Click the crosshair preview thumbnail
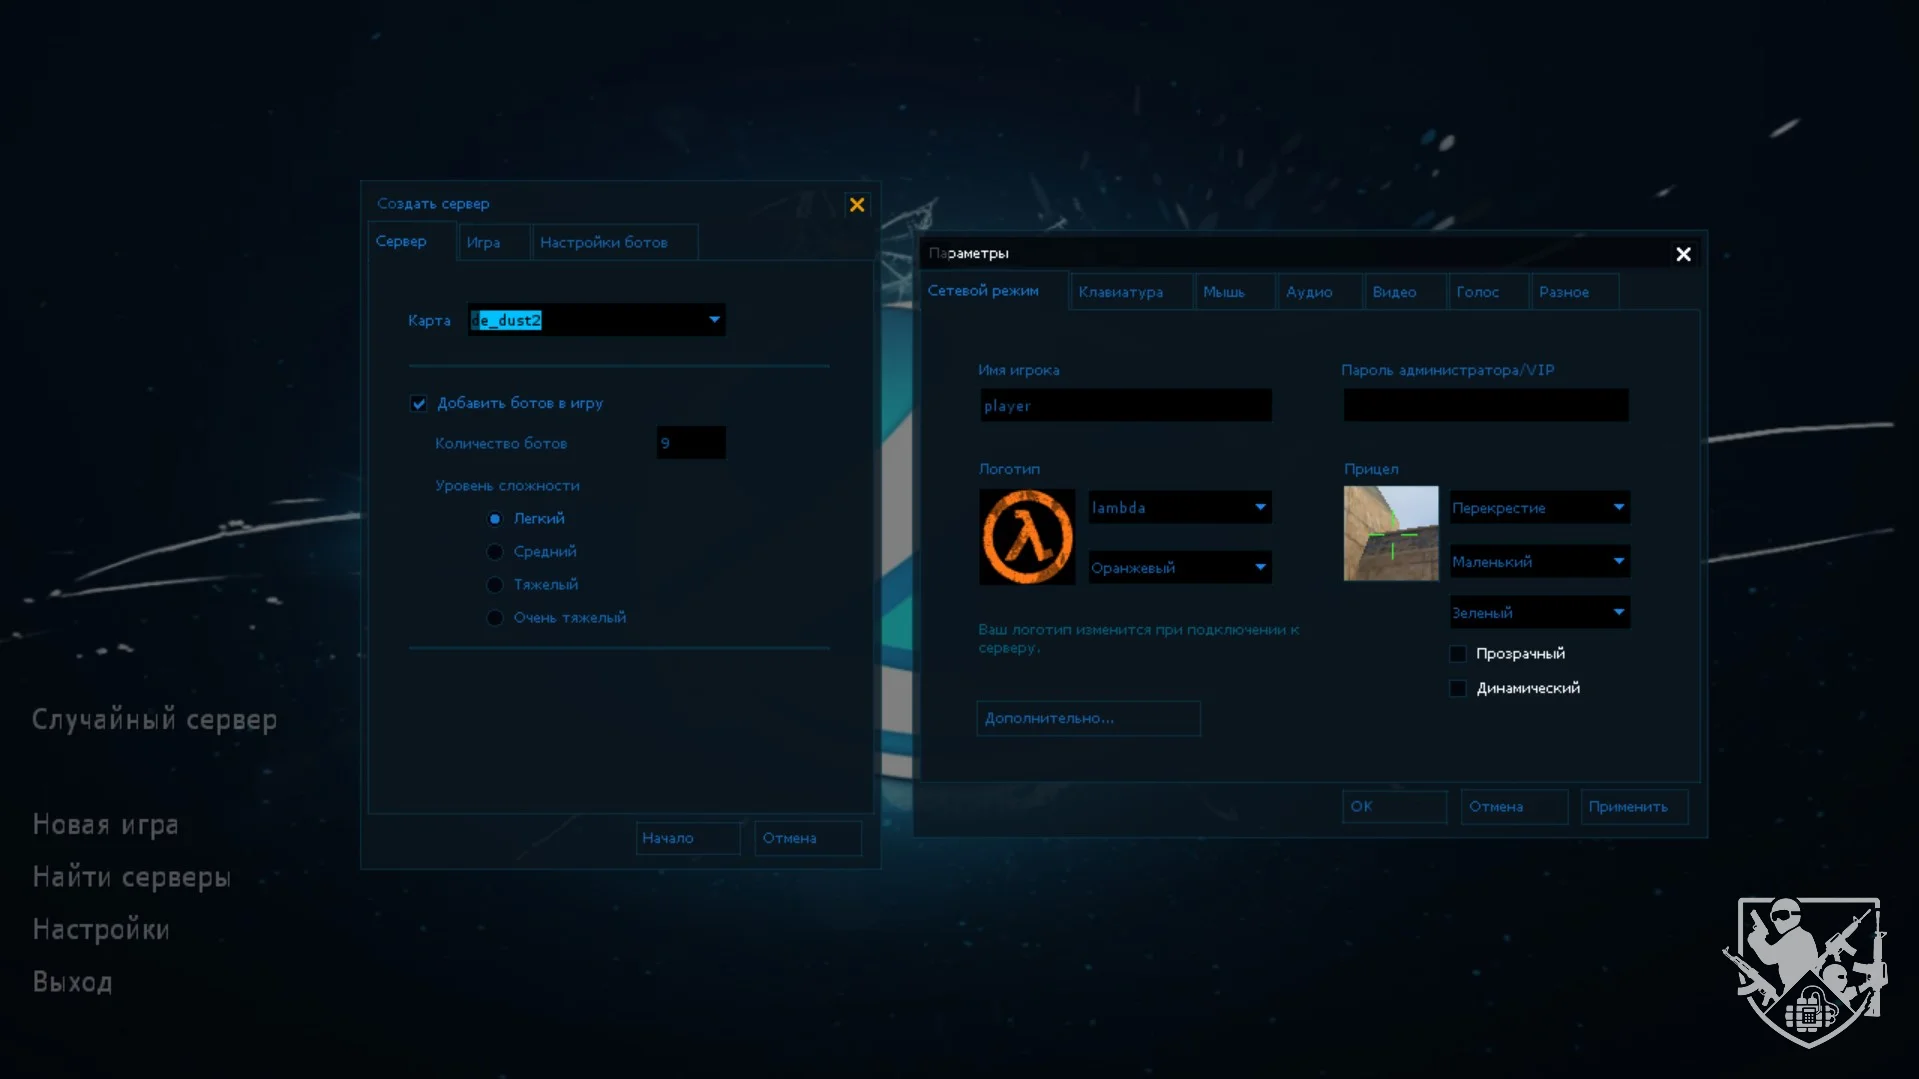This screenshot has height=1079, width=1919. (1390, 533)
